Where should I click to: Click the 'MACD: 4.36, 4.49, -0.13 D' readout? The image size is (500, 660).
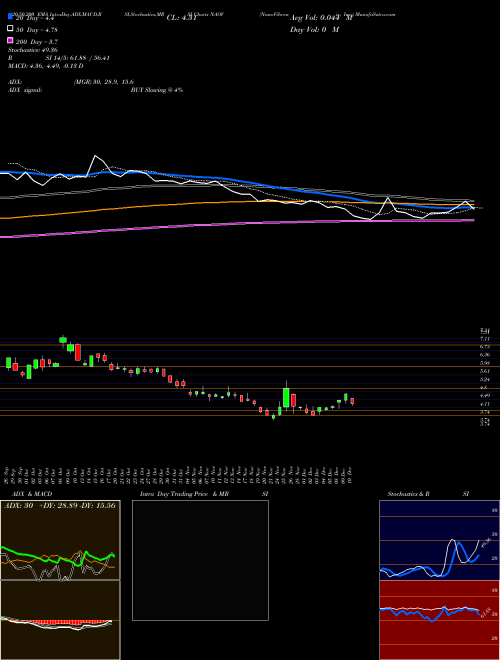coord(45,66)
